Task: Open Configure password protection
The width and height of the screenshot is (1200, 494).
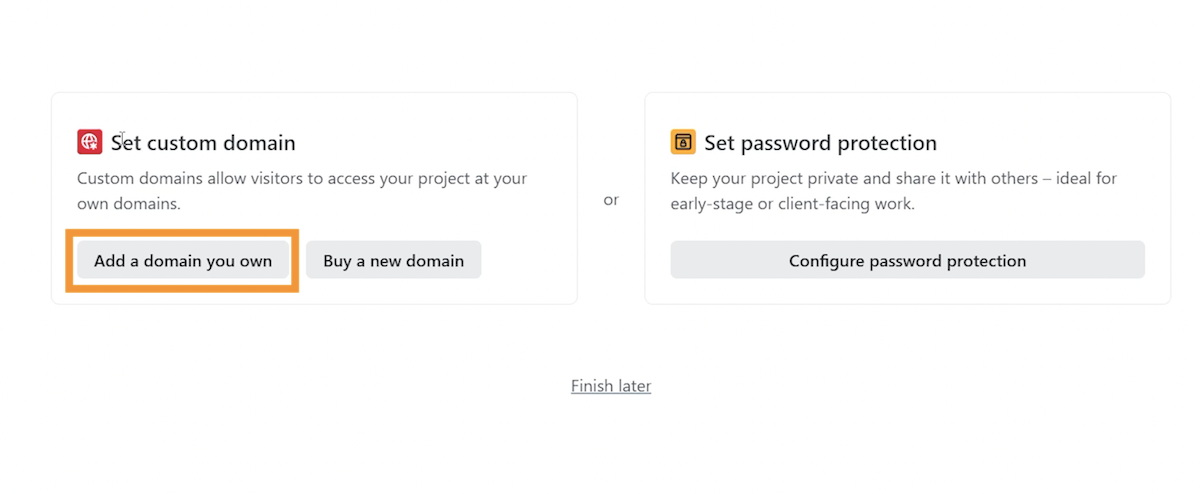Action: click(x=907, y=261)
